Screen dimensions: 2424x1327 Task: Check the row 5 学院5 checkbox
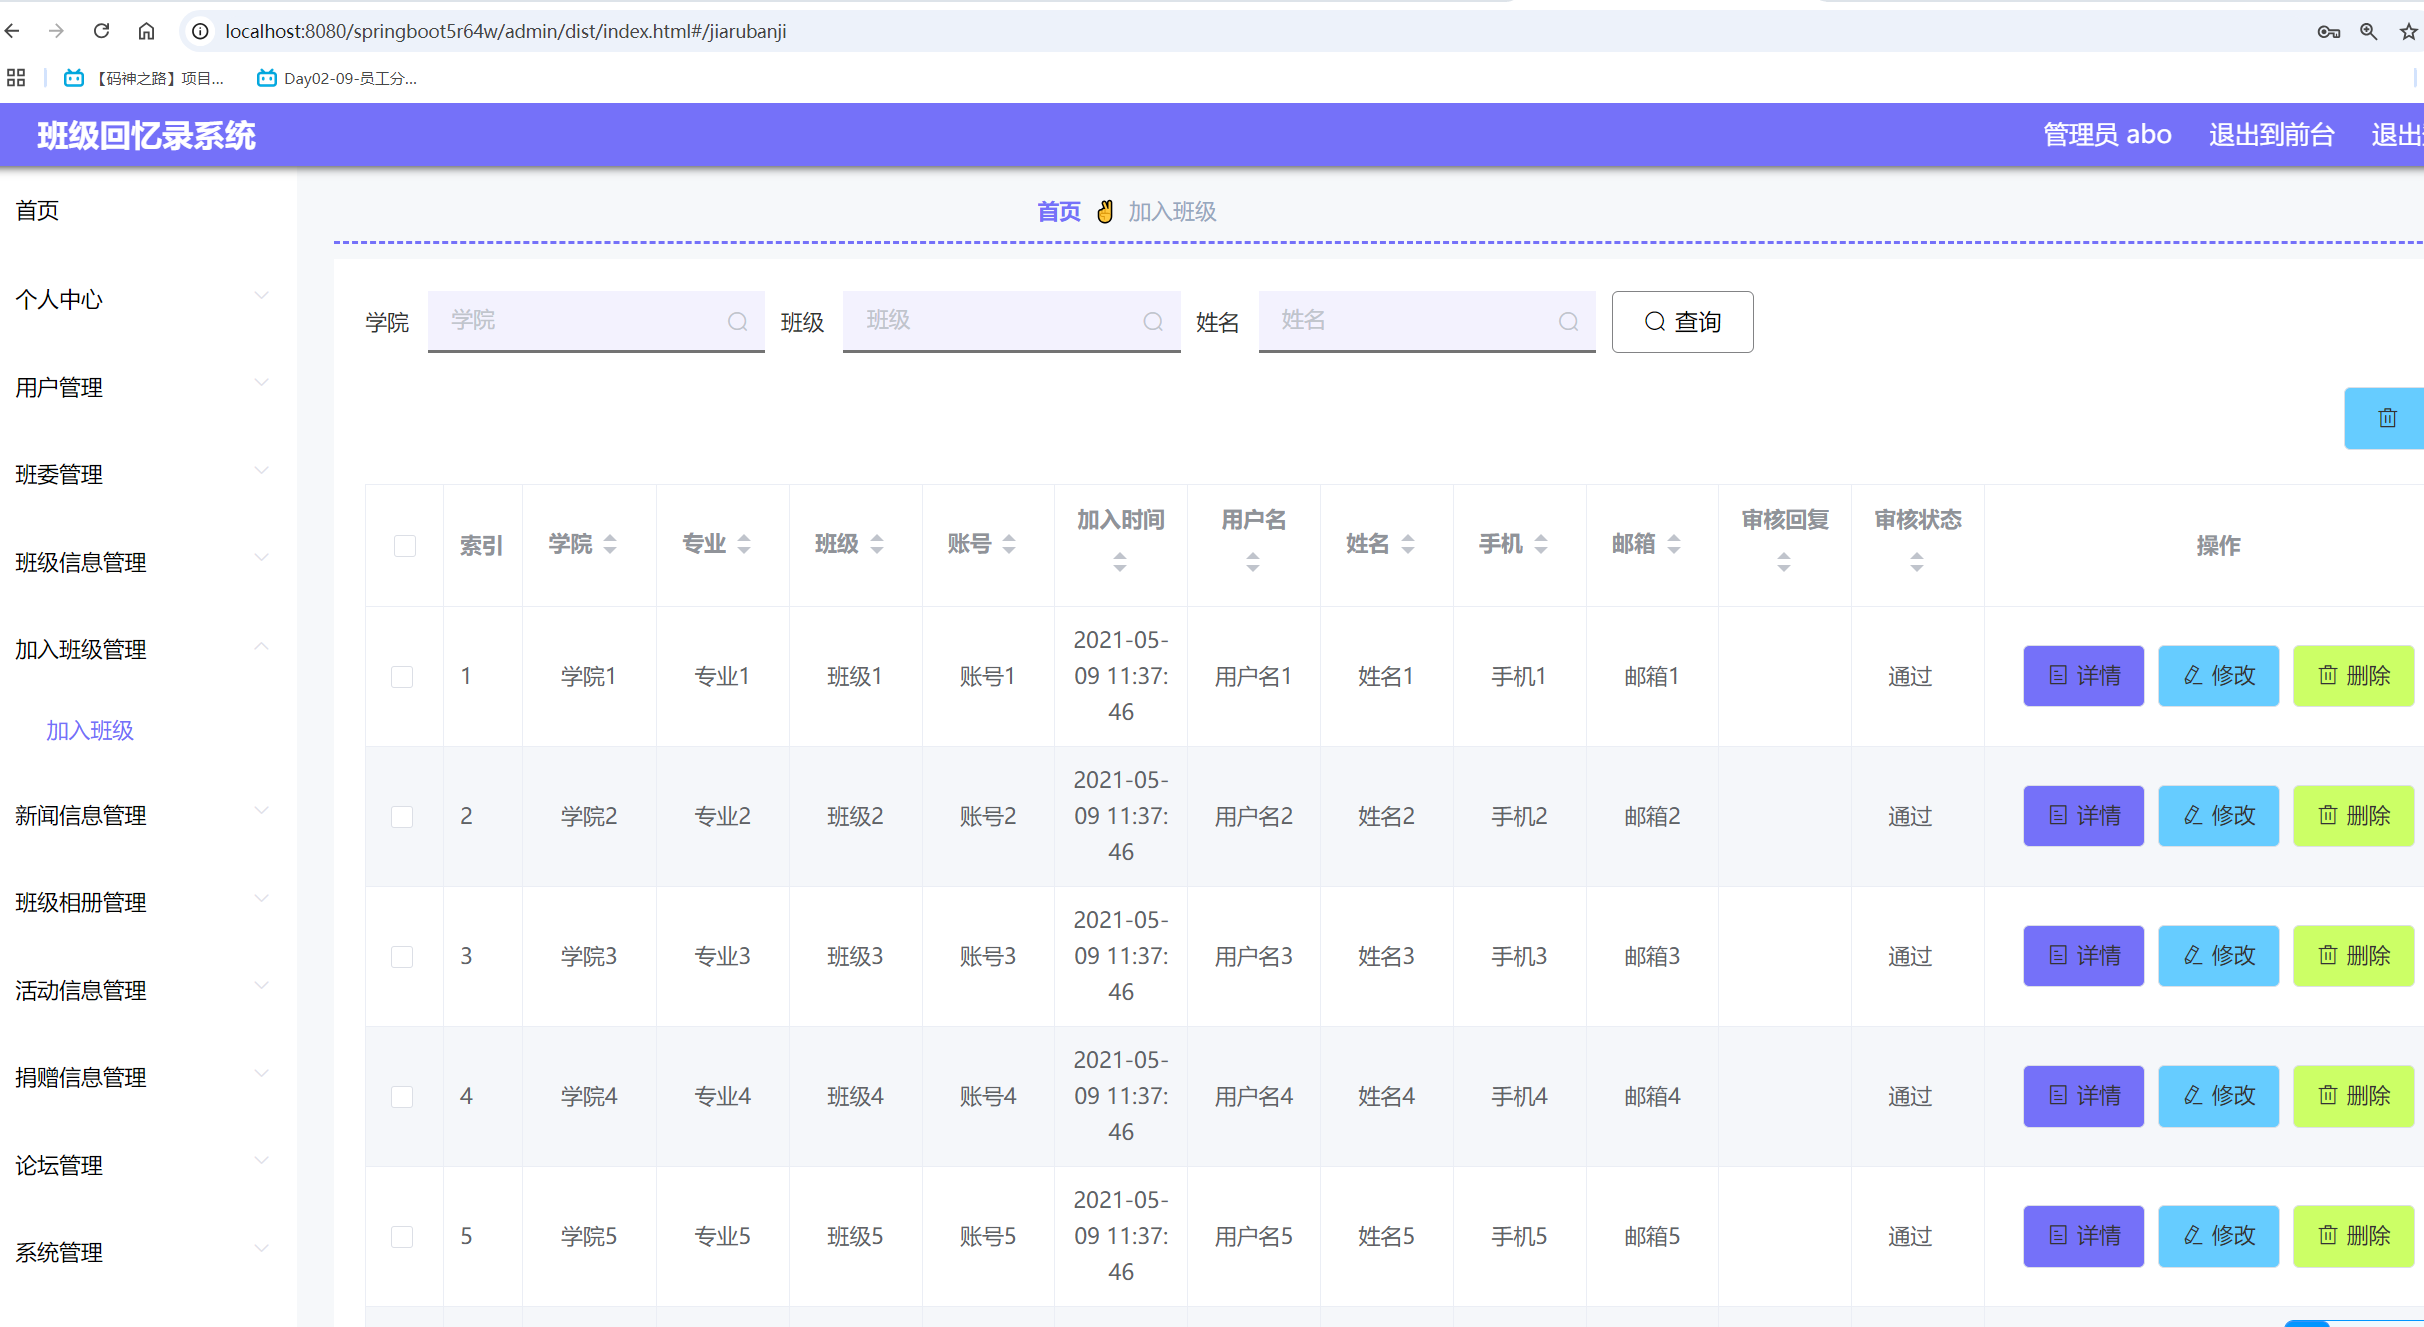tap(402, 1237)
